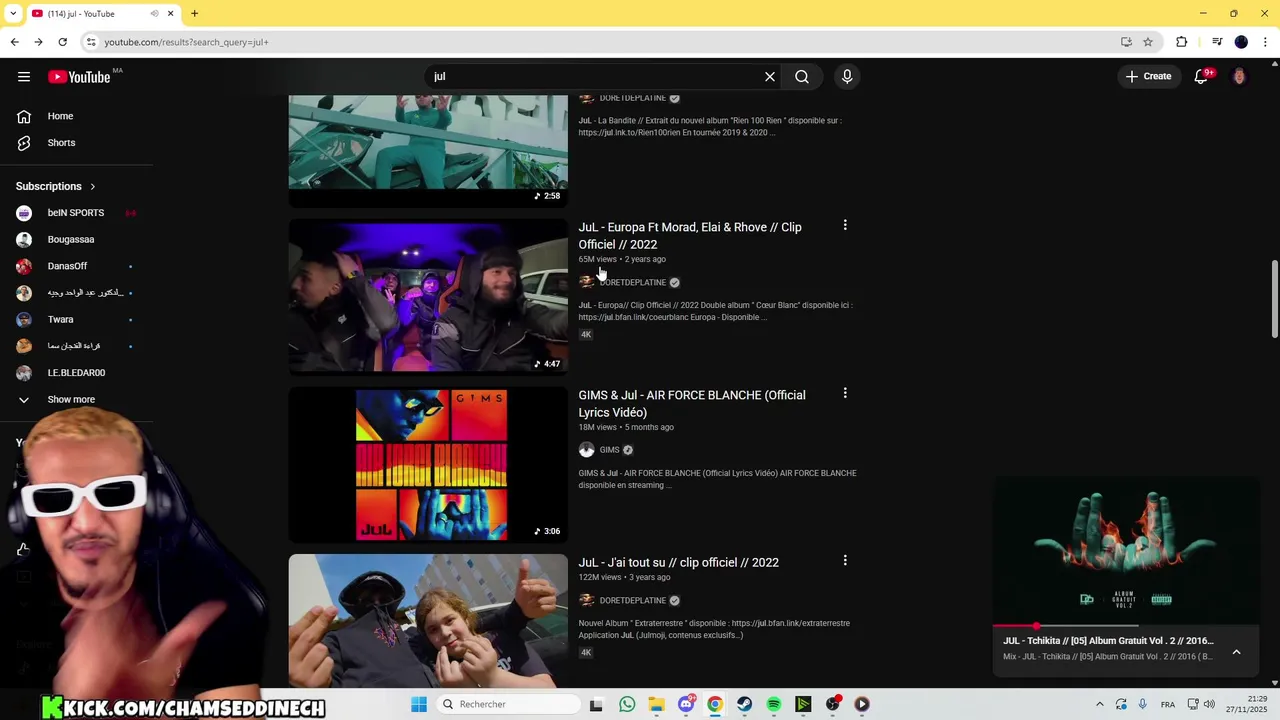
Task: Open the Chrome extensions puzzle icon
Action: (1182, 42)
